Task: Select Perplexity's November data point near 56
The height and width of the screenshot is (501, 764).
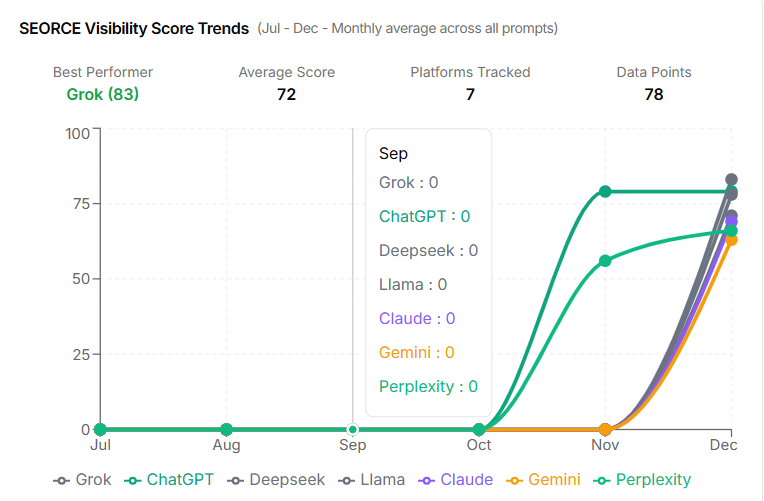Action: 605,261
